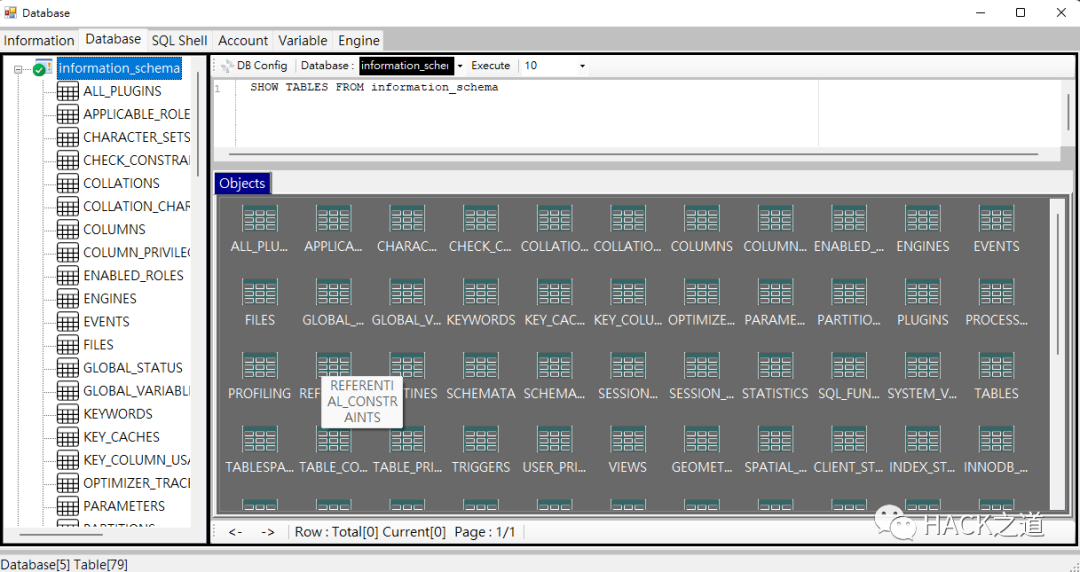Go to the previous page with <- button
This screenshot has width=1080, height=572.
(x=236, y=532)
